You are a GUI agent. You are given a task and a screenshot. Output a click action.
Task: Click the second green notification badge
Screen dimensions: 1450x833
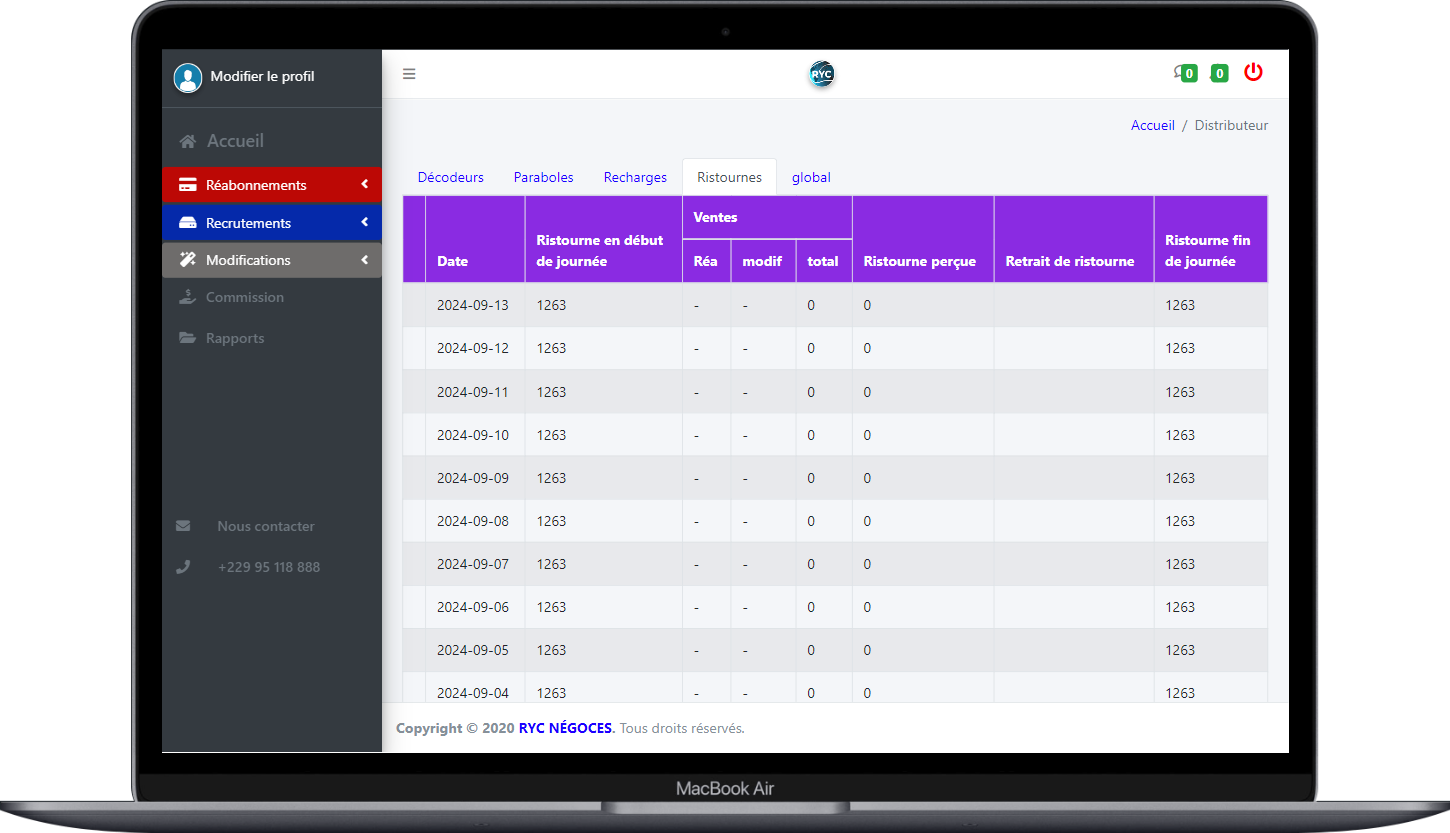coord(1219,73)
